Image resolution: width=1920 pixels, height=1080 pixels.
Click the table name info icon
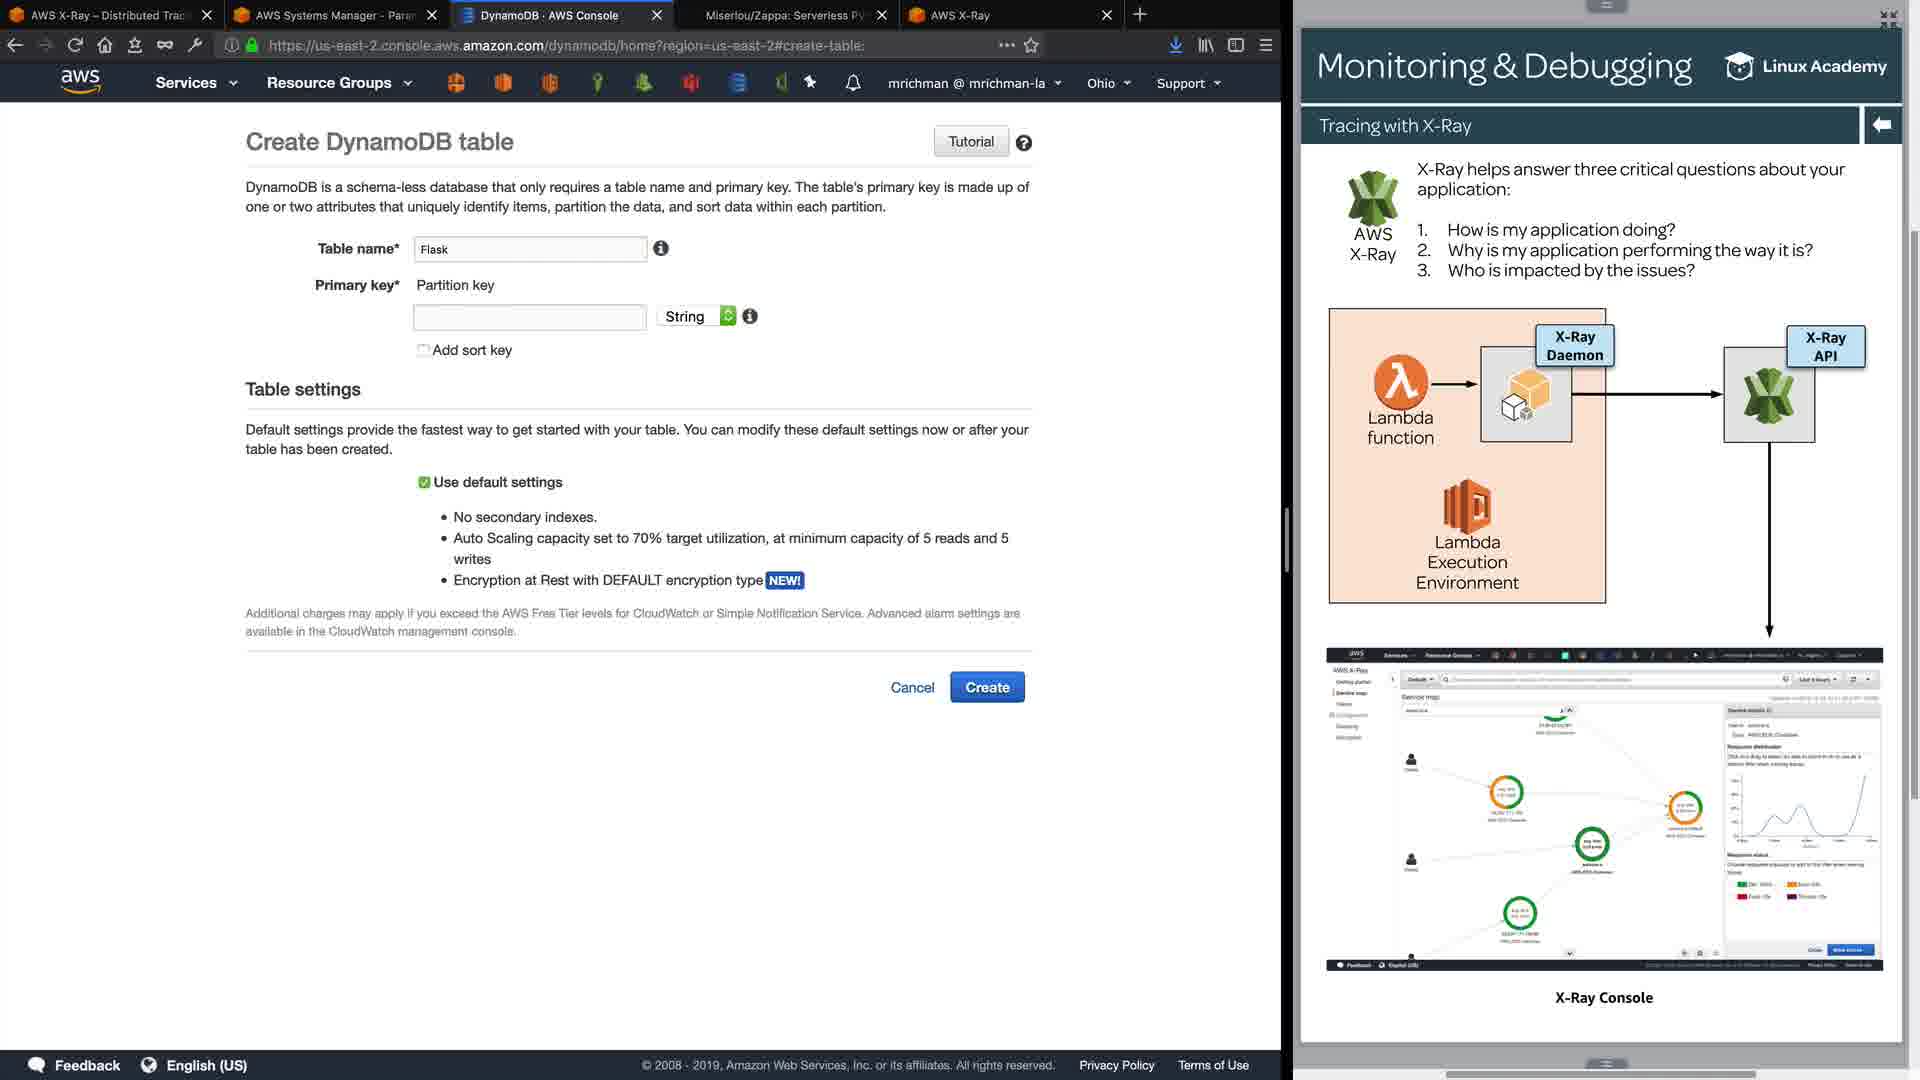[661, 248]
